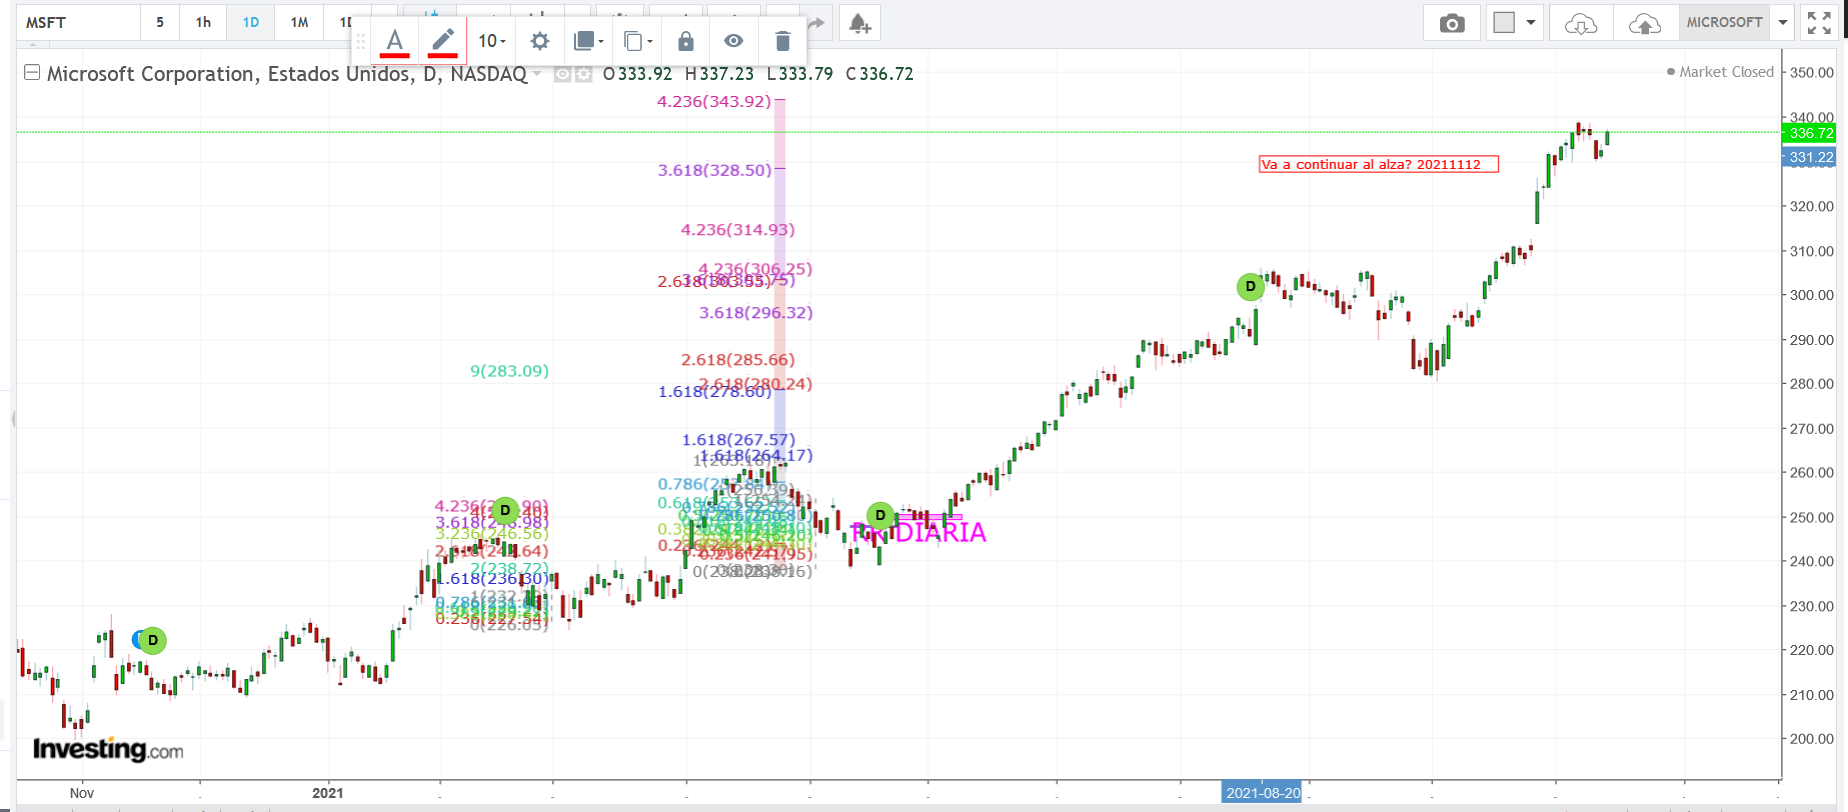Image resolution: width=1848 pixels, height=812 pixels.
Task: Click the D dividend marker near November
Action: coord(152,640)
